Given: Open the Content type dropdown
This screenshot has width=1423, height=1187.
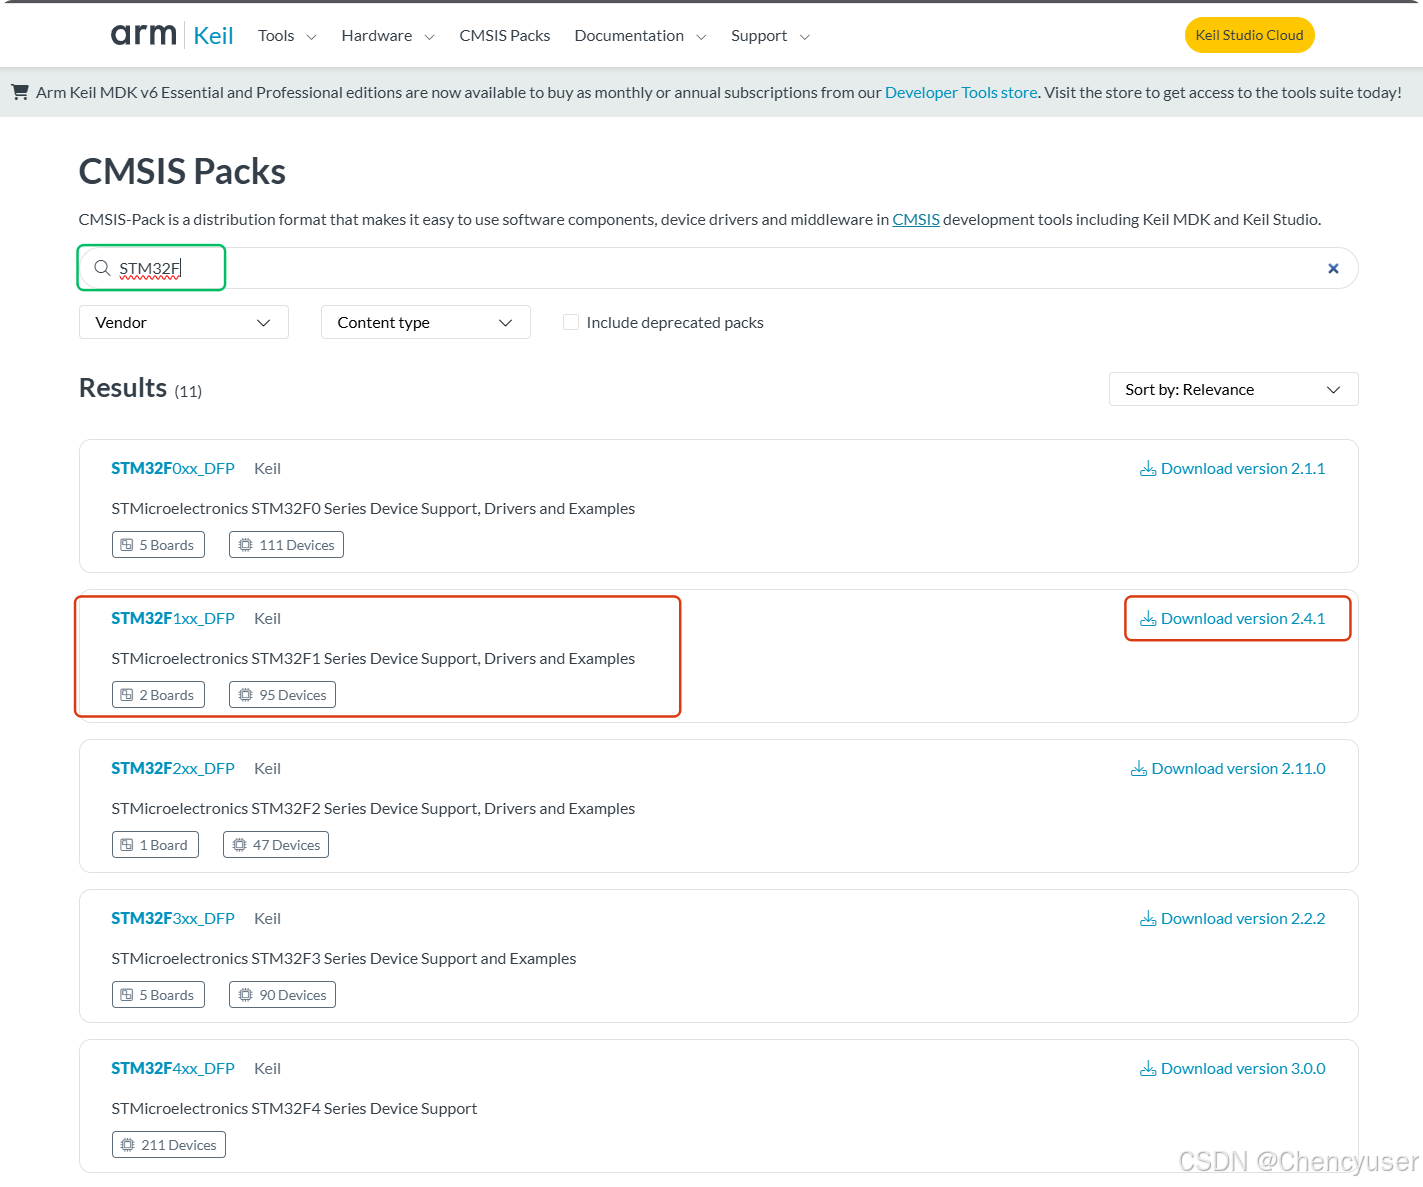Looking at the screenshot, I should pyautogui.click(x=426, y=322).
